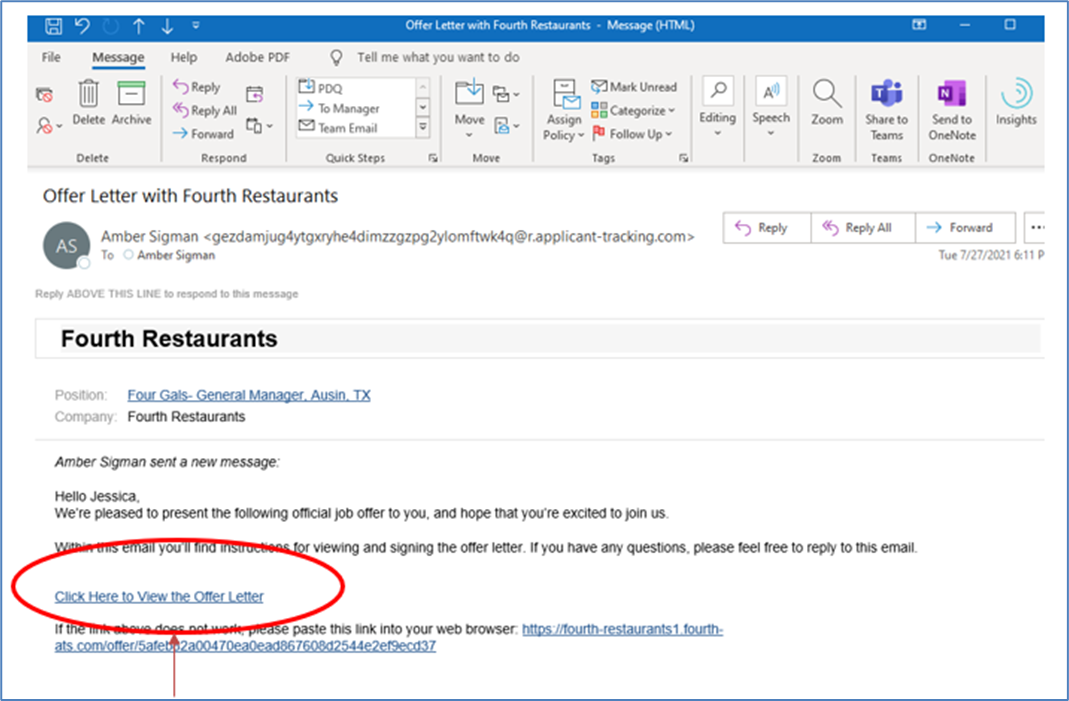Open the Junk email dropdown

click(49, 125)
